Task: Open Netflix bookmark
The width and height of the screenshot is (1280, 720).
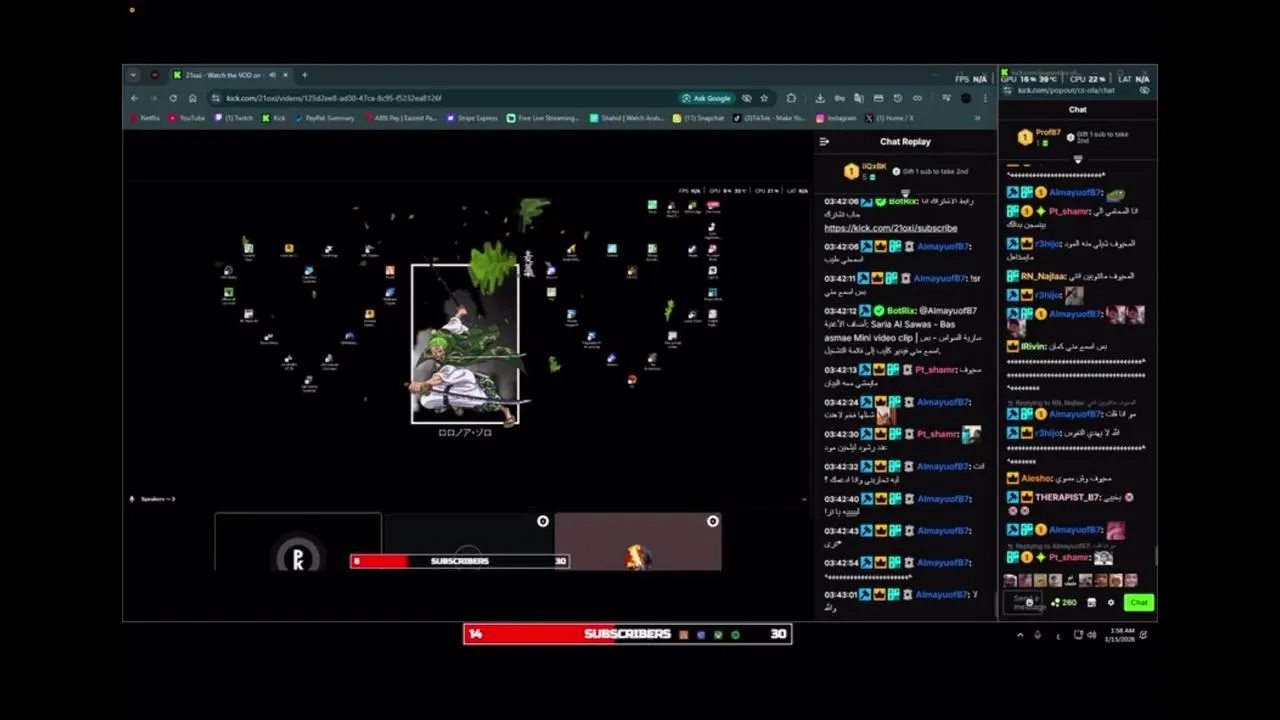Action: point(145,118)
